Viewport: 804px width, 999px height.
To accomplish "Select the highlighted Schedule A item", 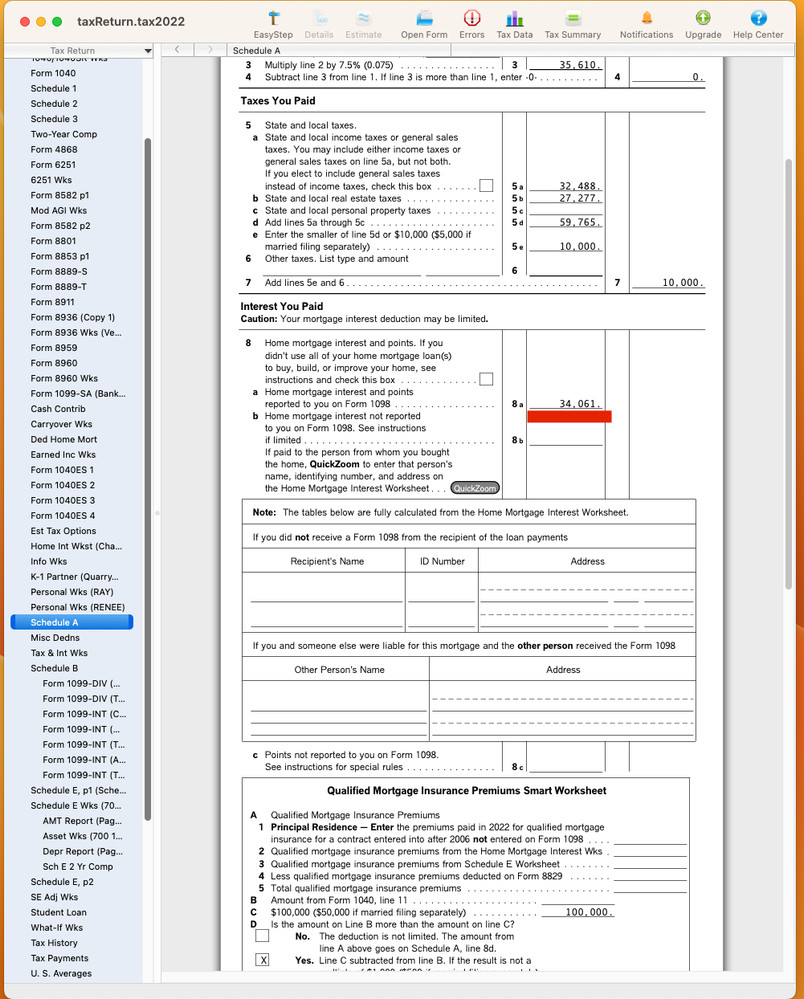I will point(72,622).
